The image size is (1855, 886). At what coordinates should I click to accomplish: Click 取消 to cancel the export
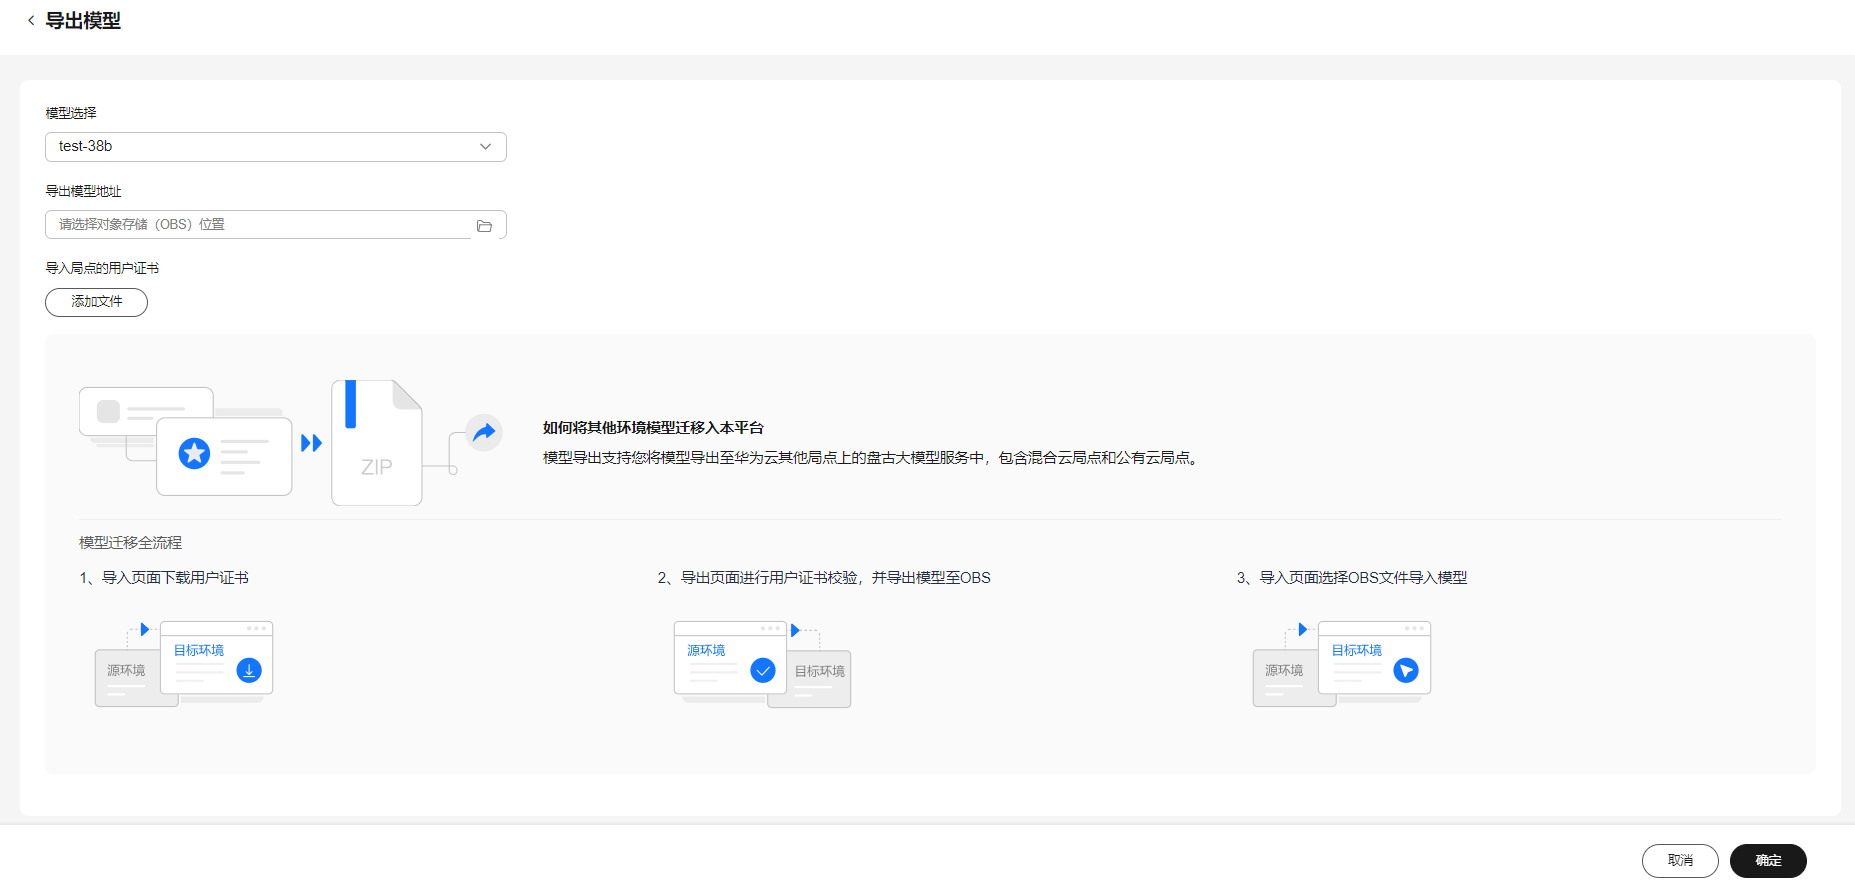coord(1679,861)
